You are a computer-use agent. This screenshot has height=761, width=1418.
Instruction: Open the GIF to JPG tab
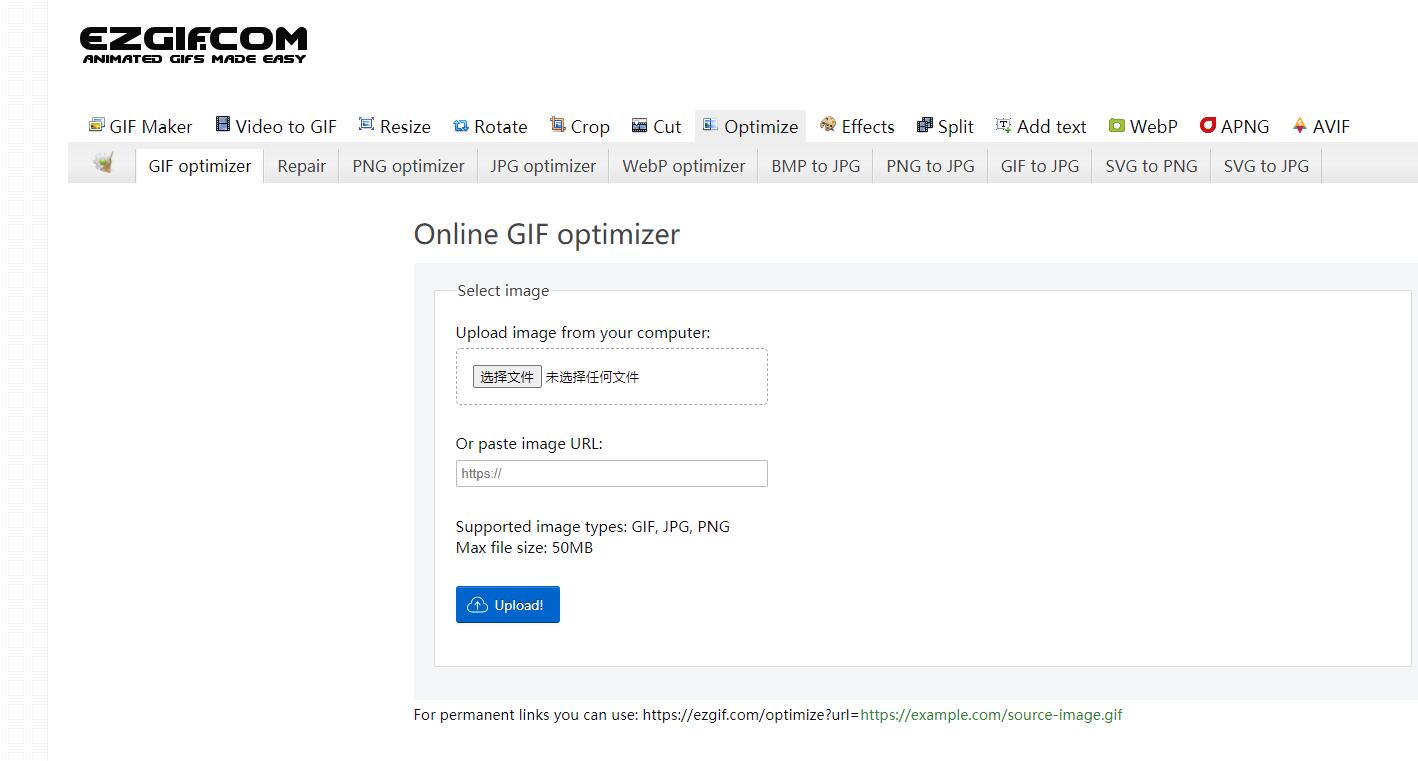1040,166
